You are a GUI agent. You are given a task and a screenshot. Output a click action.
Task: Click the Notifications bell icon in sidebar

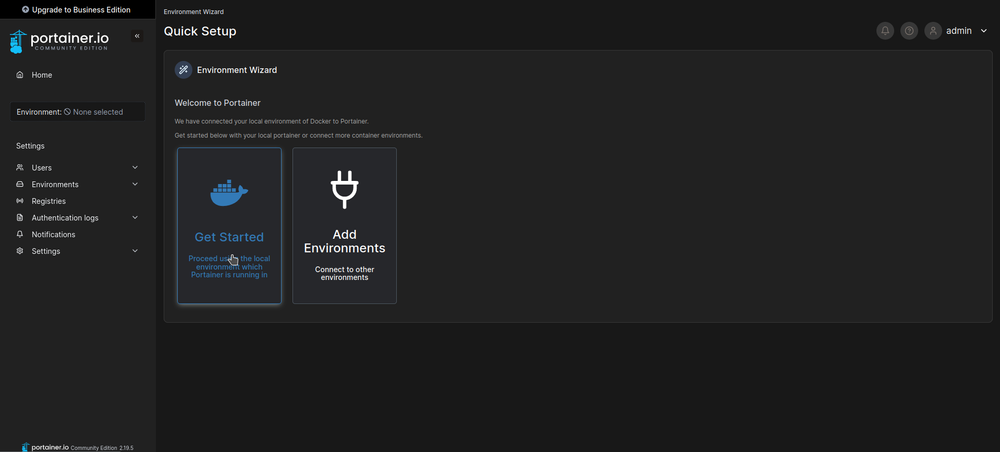(x=20, y=234)
